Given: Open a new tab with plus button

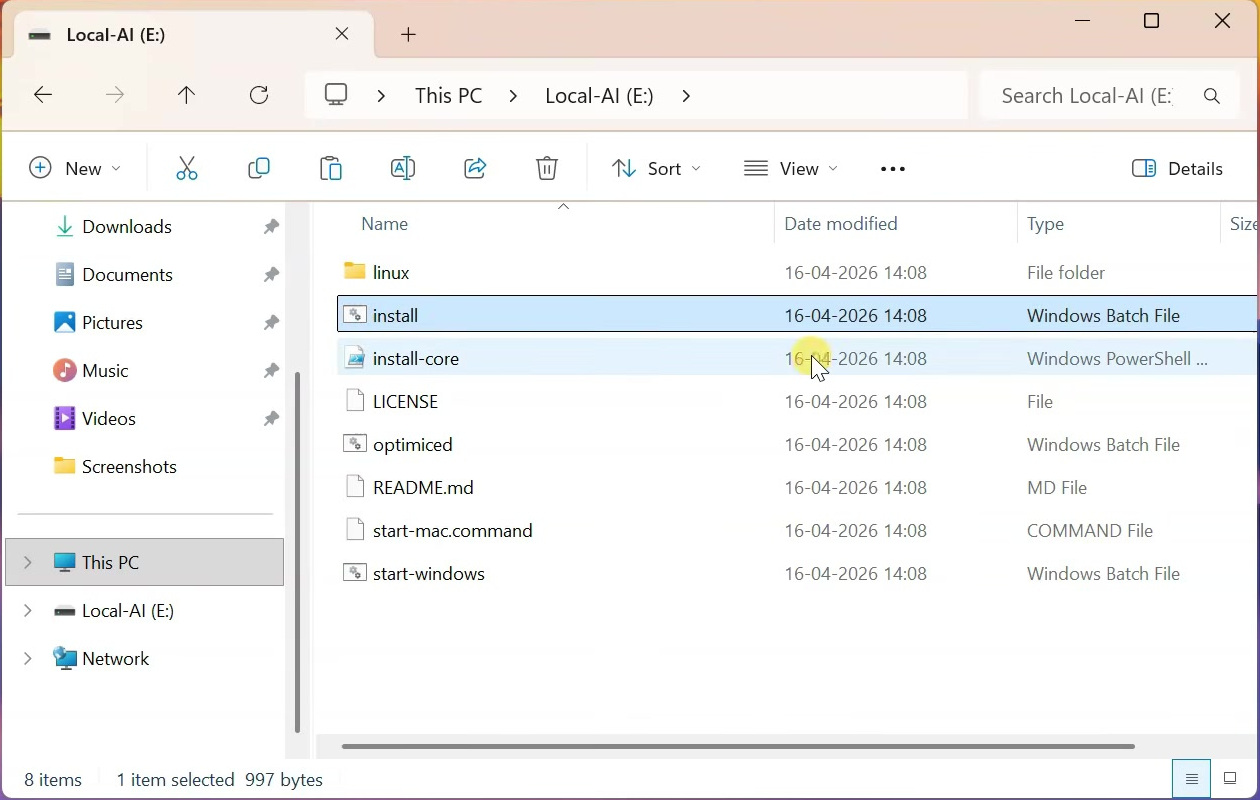Looking at the screenshot, I should click(x=409, y=35).
